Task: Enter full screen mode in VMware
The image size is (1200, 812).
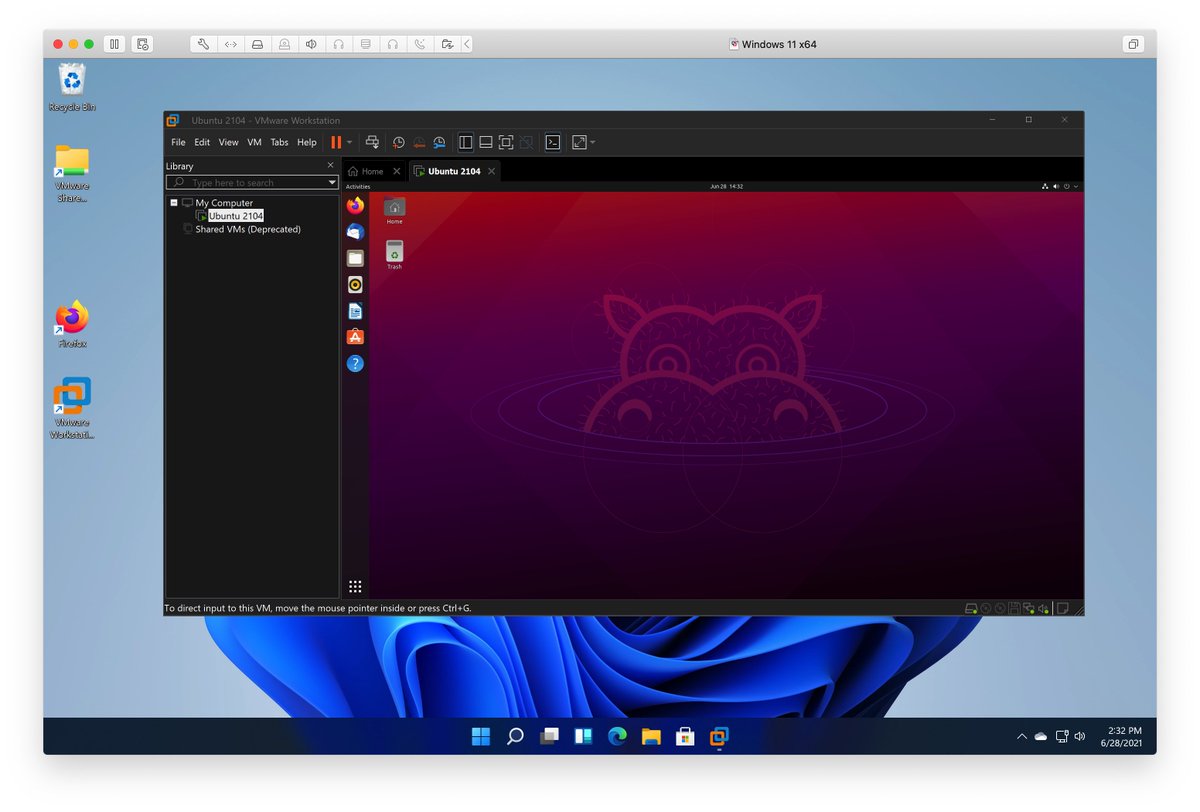Action: 506,143
